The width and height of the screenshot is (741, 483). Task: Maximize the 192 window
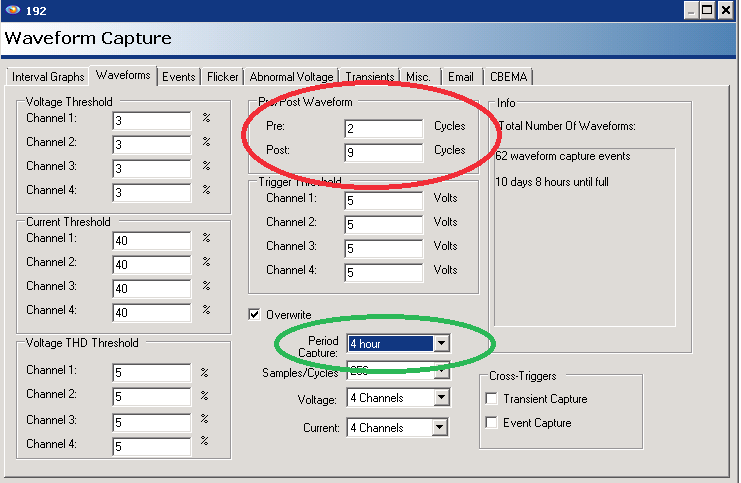coord(707,10)
